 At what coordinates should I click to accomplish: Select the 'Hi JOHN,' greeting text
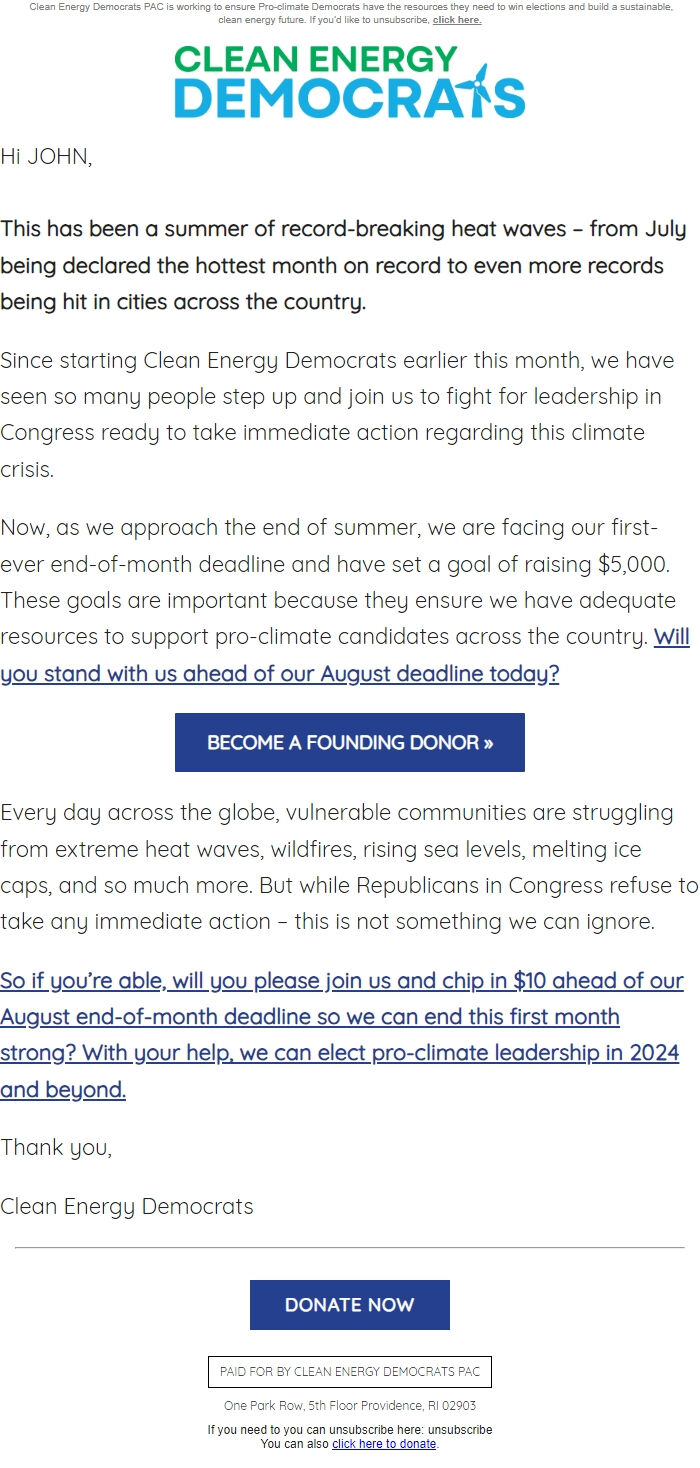[48, 156]
